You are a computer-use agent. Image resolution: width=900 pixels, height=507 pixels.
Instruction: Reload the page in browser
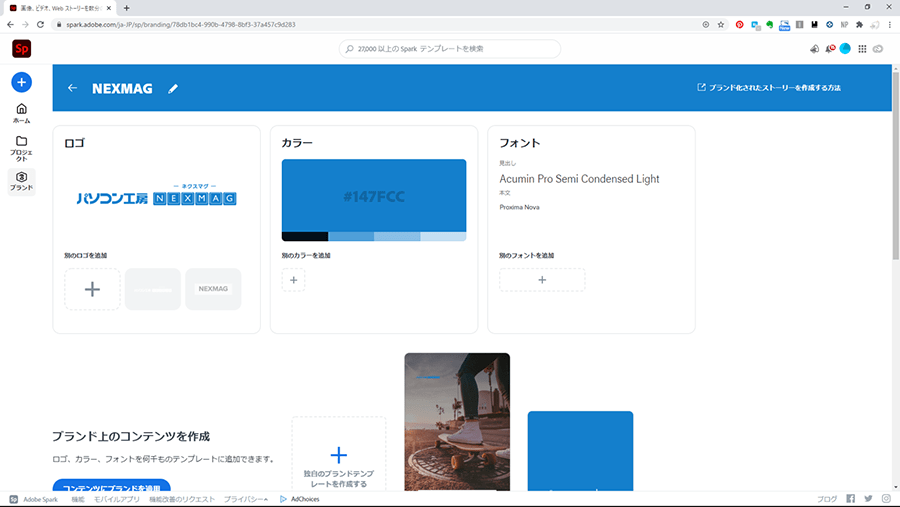[40, 25]
